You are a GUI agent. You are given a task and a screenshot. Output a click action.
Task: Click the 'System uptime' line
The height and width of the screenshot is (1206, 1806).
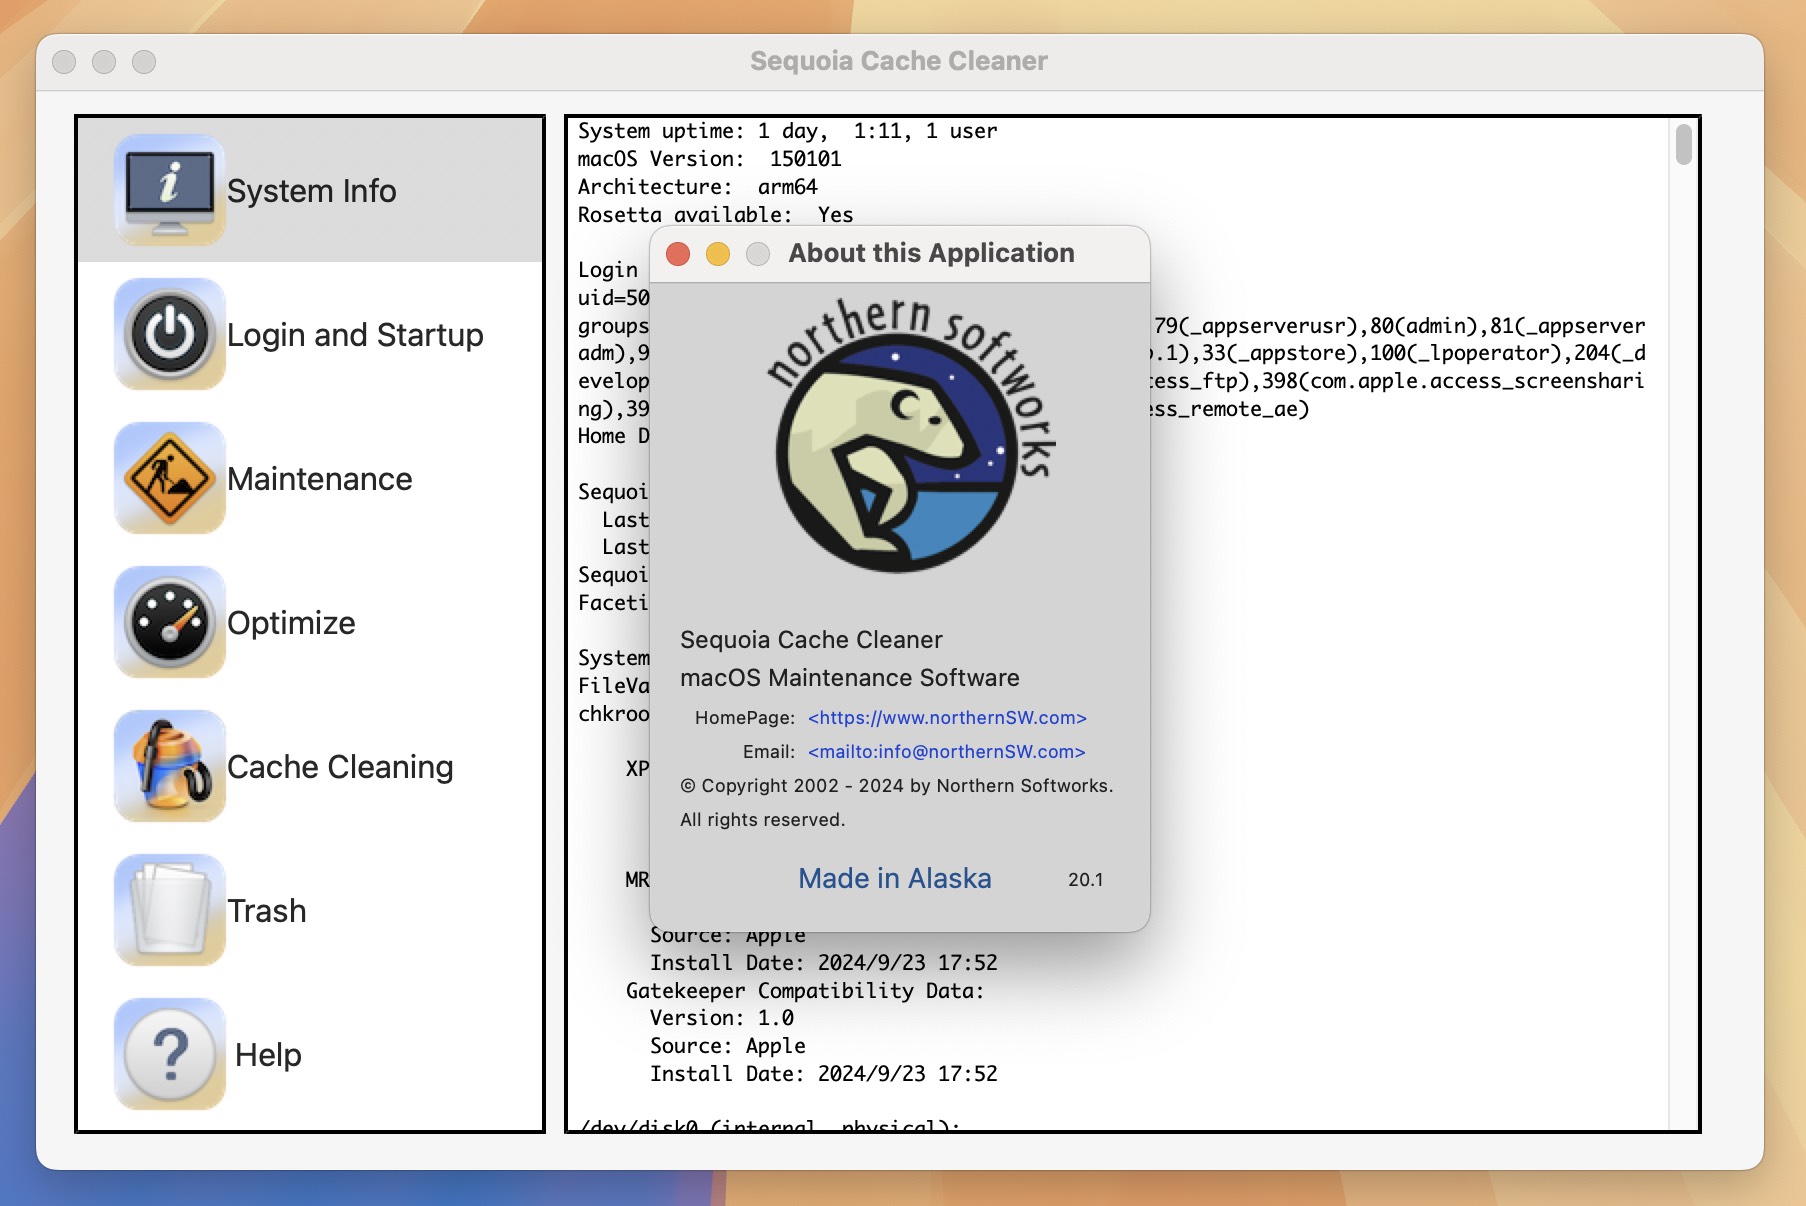[788, 131]
